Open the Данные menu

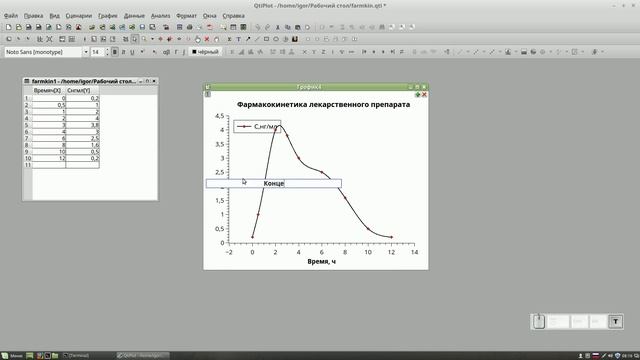(x=134, y=16)
